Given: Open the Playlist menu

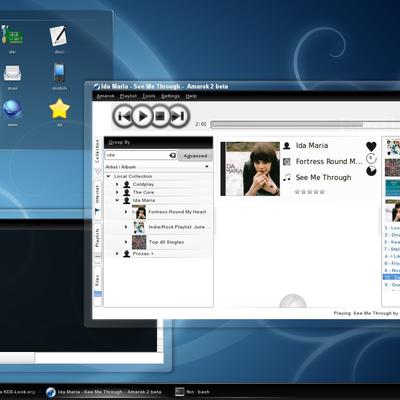Looking at the screenshot, I should pyautogui.click(x=128, y=96).
